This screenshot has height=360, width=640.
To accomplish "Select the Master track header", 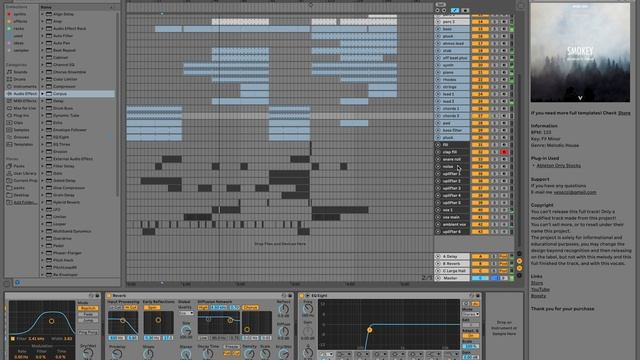I will [452, 278].
